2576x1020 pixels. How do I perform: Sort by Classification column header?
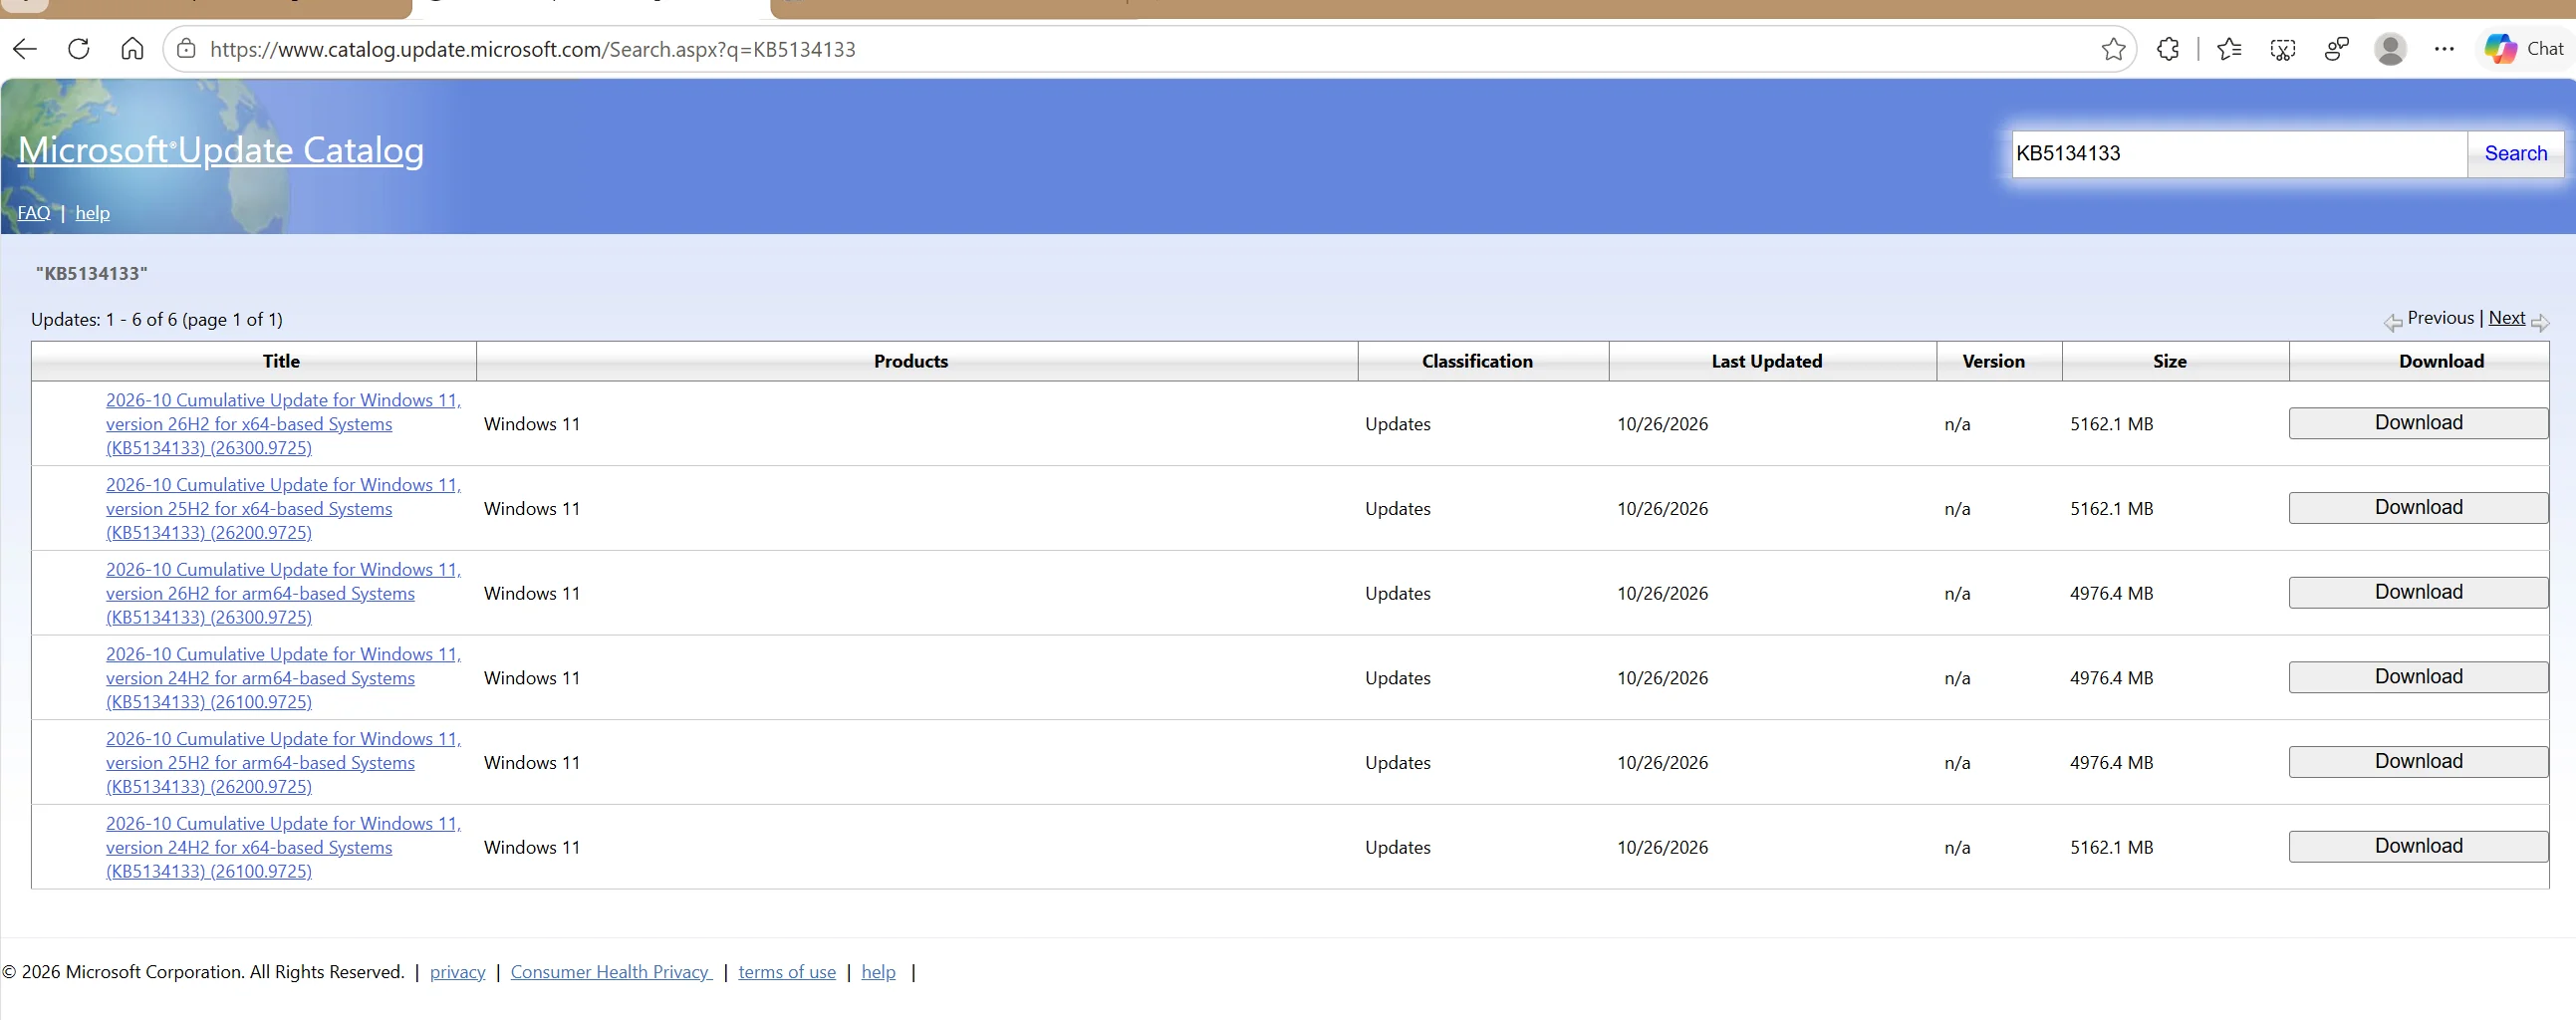(x=1477, y=361)
